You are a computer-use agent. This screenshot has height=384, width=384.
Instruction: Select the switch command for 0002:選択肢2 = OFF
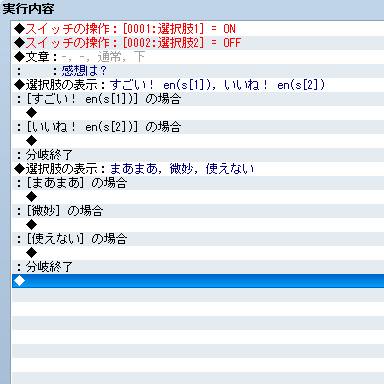(x=198, y=43)
